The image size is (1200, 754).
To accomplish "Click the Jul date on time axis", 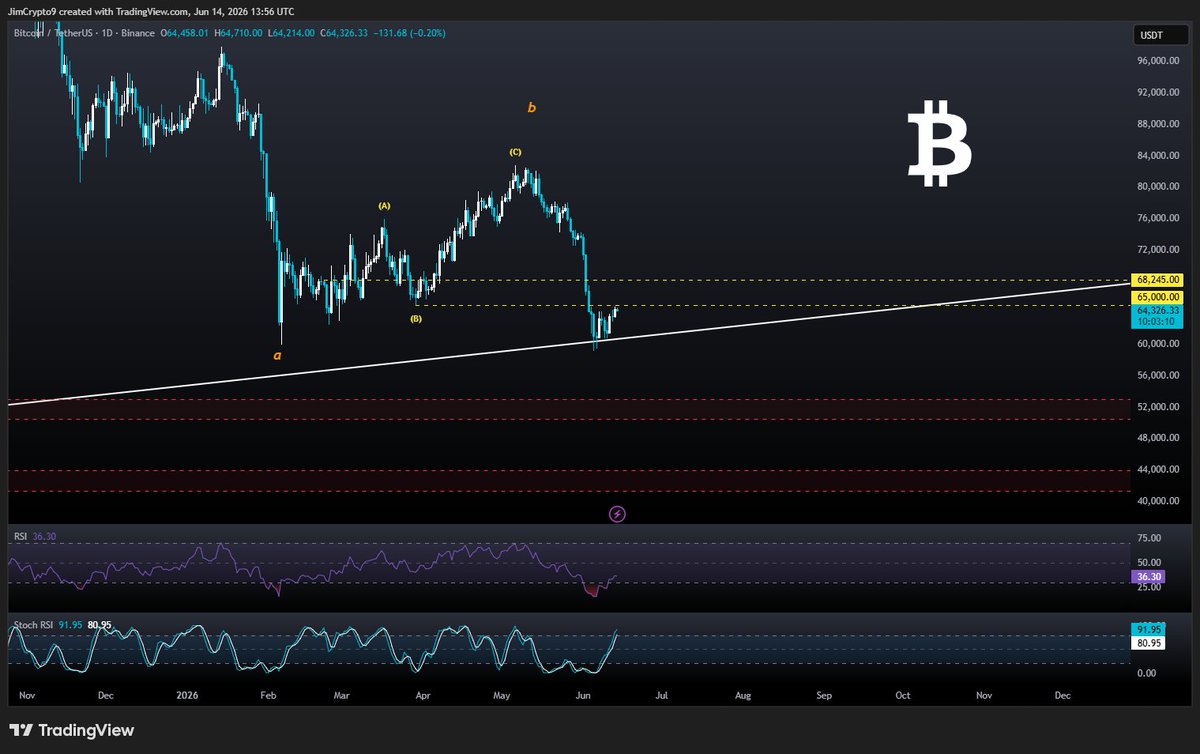I will point(661,694).
